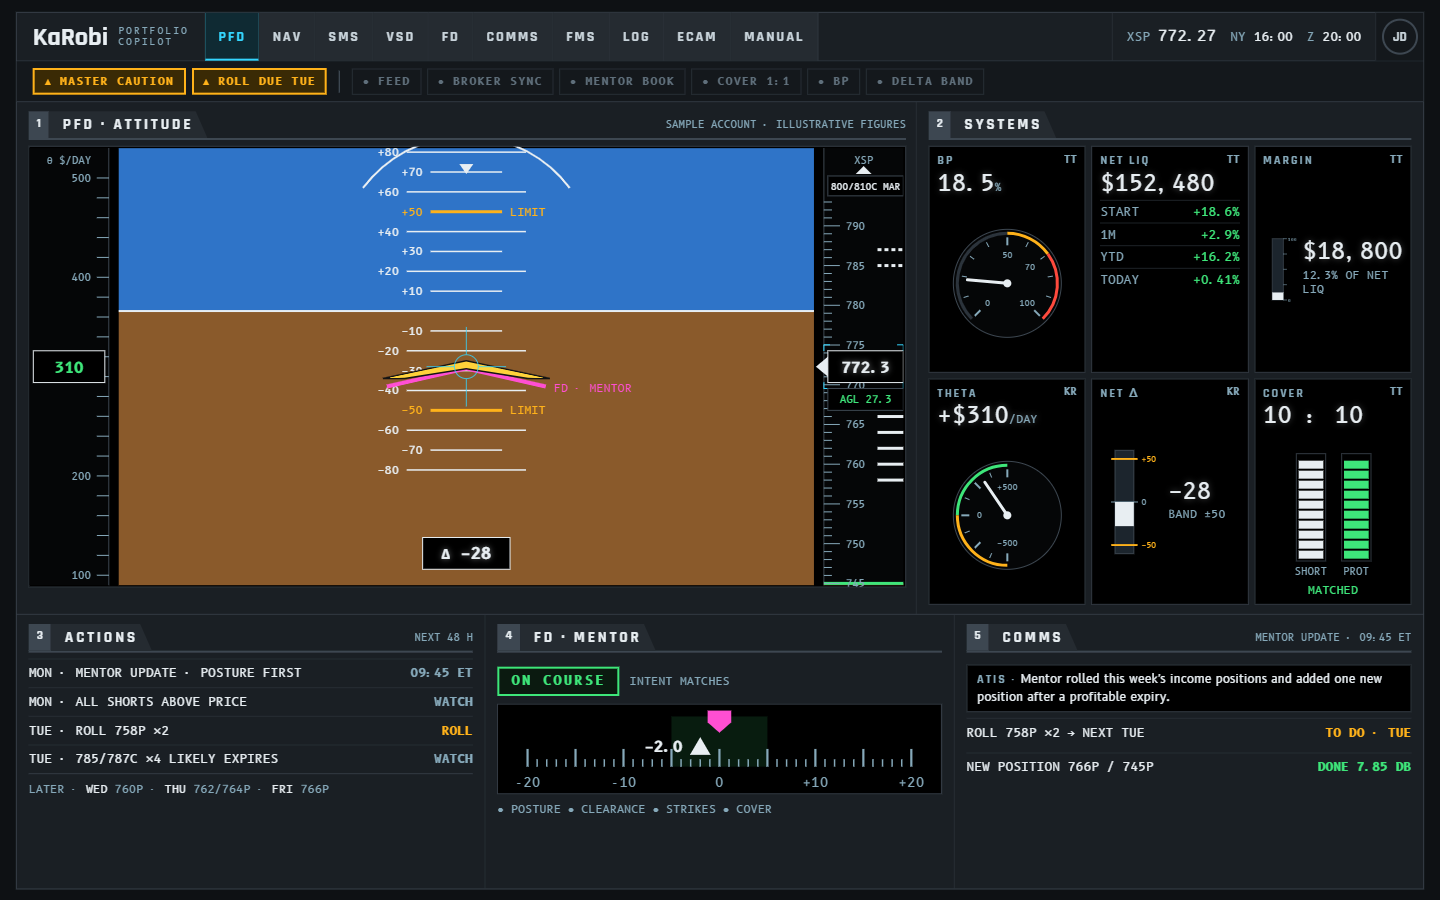
Task: Switch to the NAV tab
Action: pos(287,37)
